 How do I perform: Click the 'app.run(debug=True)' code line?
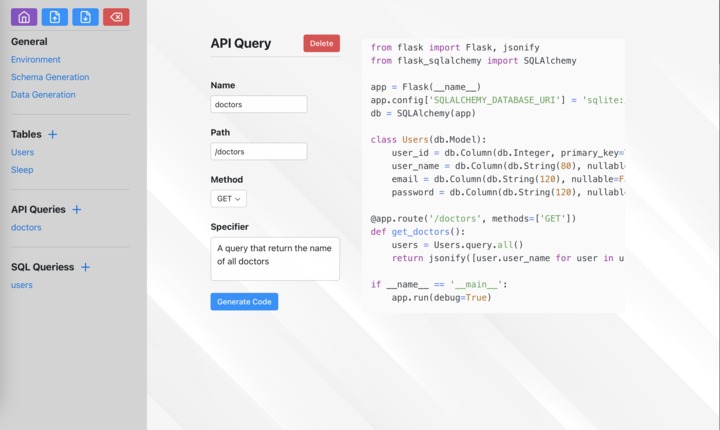click(x=441, y=298)
